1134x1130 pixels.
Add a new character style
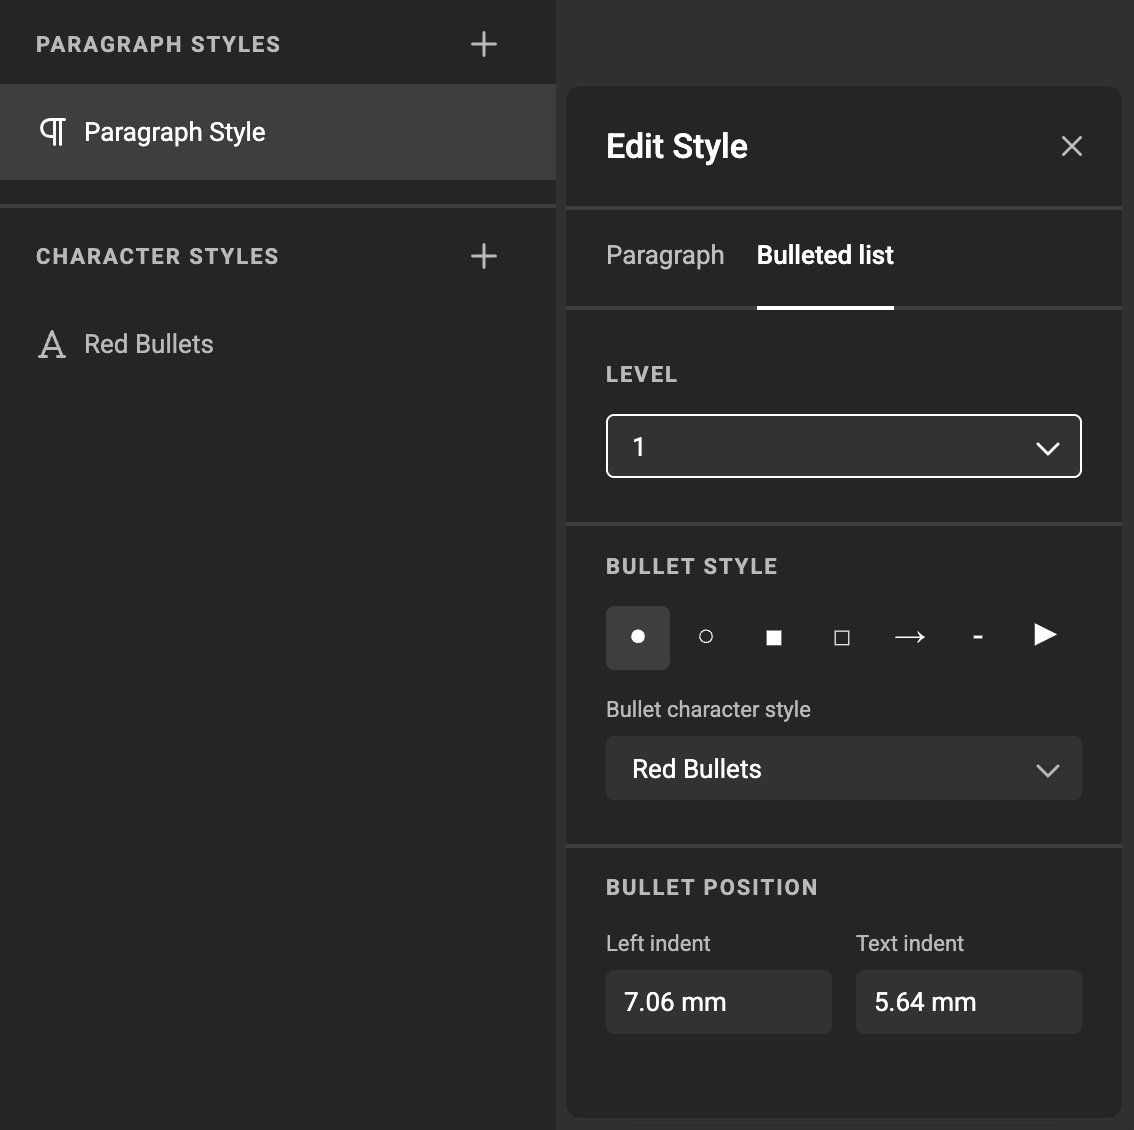[484, 256]
